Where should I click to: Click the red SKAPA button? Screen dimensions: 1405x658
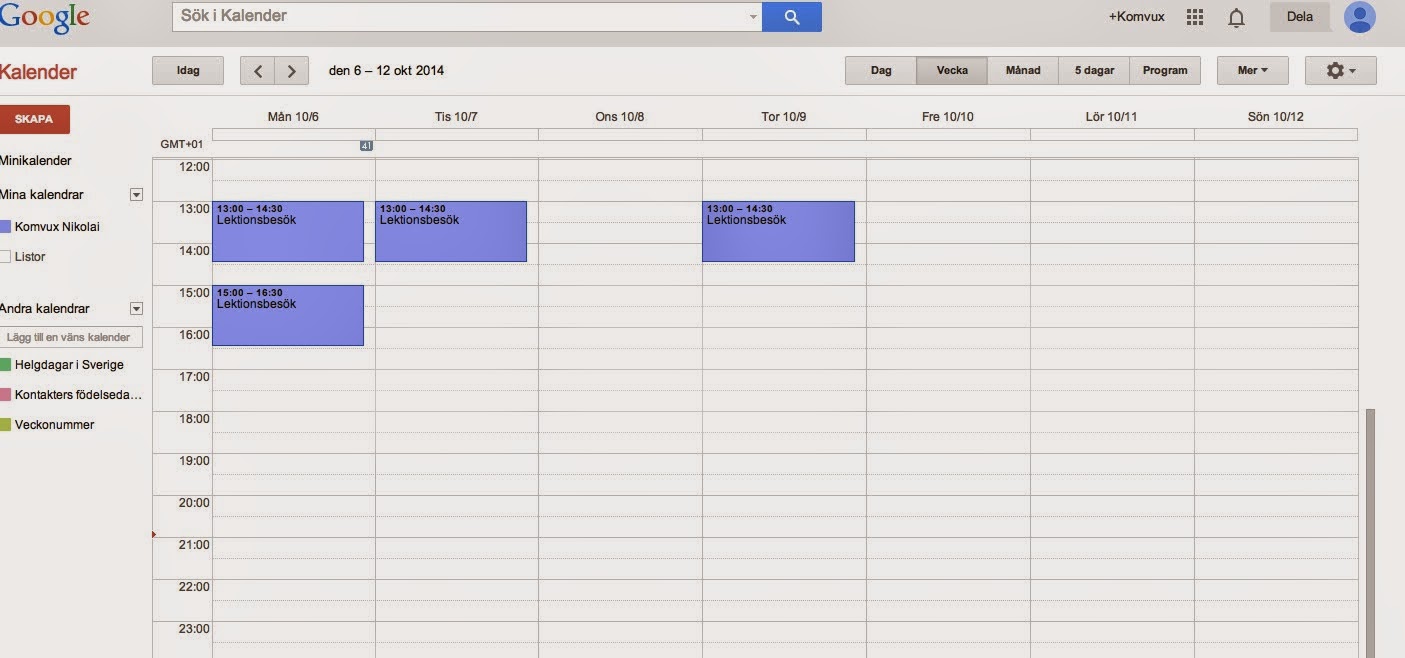34,119
